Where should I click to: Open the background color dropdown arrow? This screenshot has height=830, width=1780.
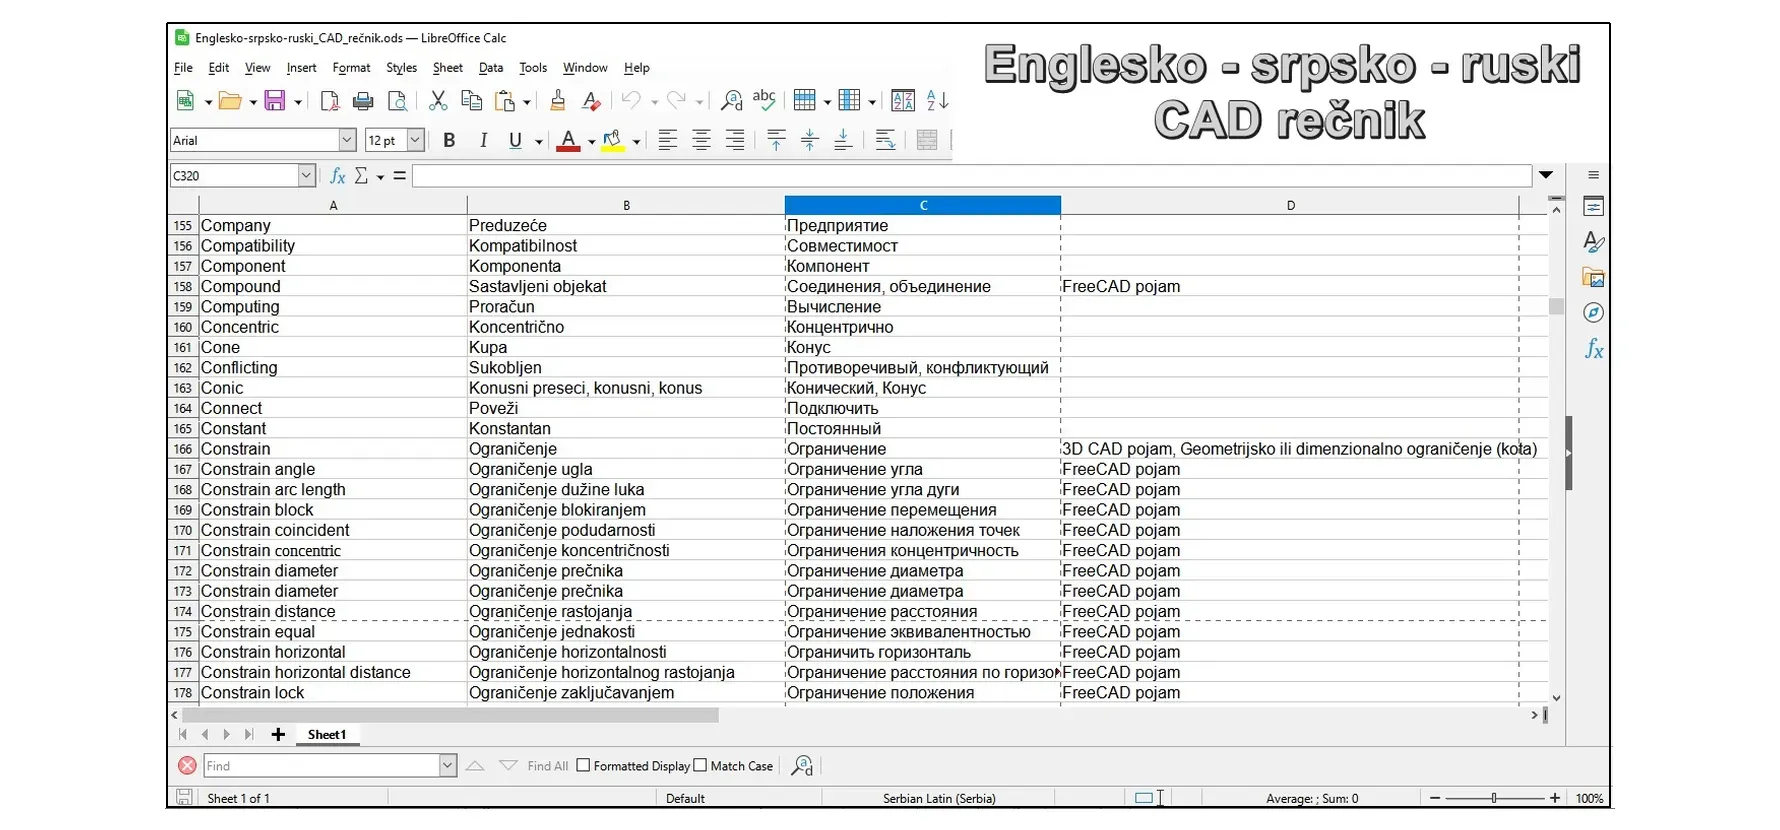(x=636, y=142)
